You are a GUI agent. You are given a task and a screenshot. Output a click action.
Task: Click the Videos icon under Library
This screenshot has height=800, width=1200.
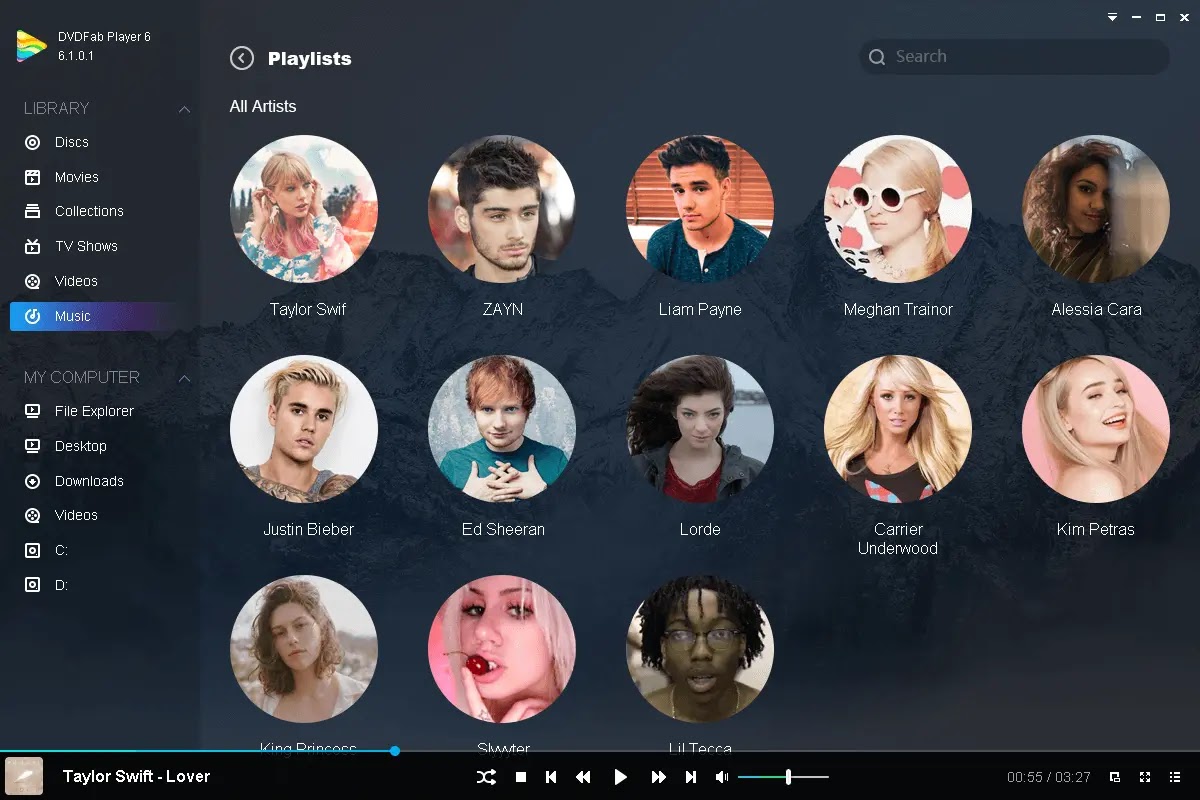click(33, 281)
